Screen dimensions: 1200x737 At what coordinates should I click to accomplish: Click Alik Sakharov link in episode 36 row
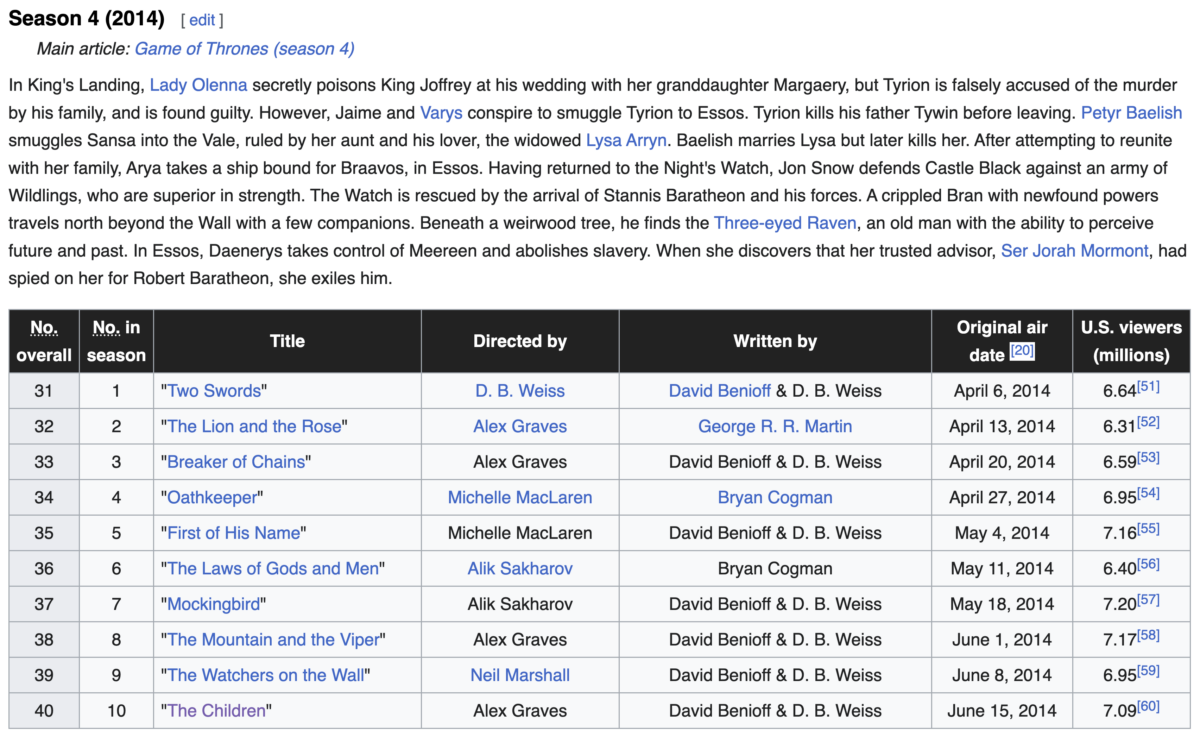[x=520, y=568]
